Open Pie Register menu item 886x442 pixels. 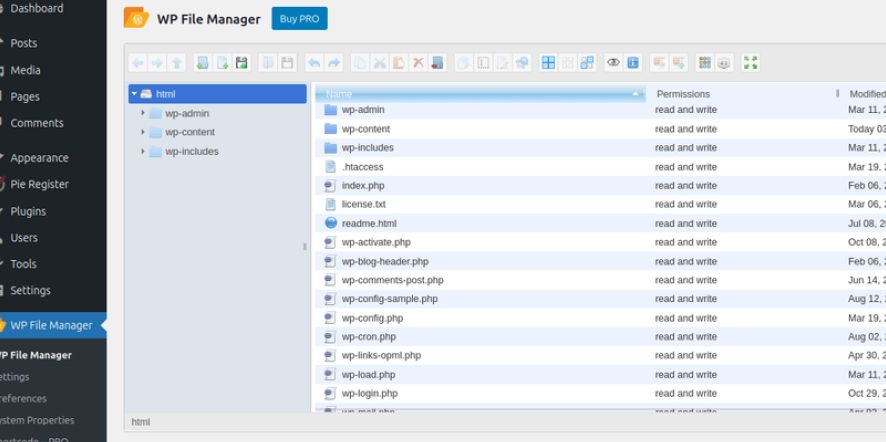tap(40, 184)
